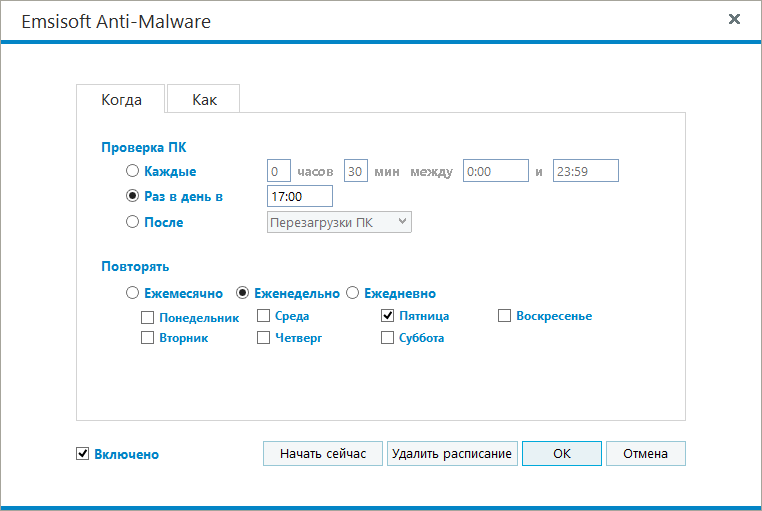Click Удалить расписание button
762x511 pixels.
[452, 454]
